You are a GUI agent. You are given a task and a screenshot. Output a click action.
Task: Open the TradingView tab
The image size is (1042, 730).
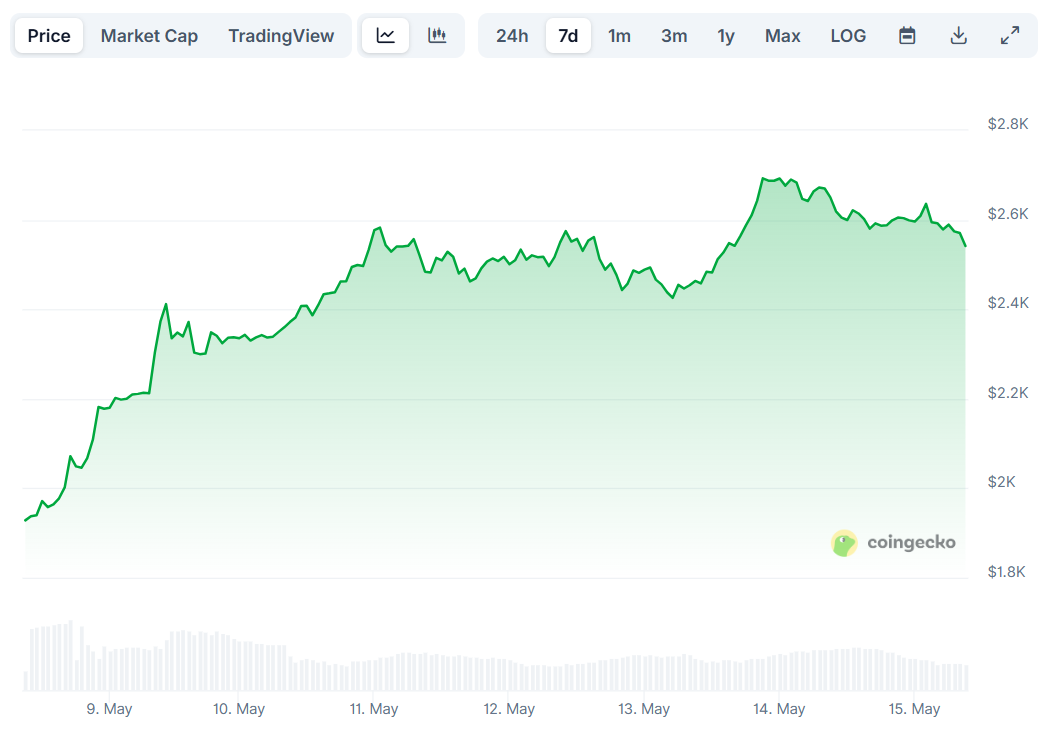click(281, 35)
